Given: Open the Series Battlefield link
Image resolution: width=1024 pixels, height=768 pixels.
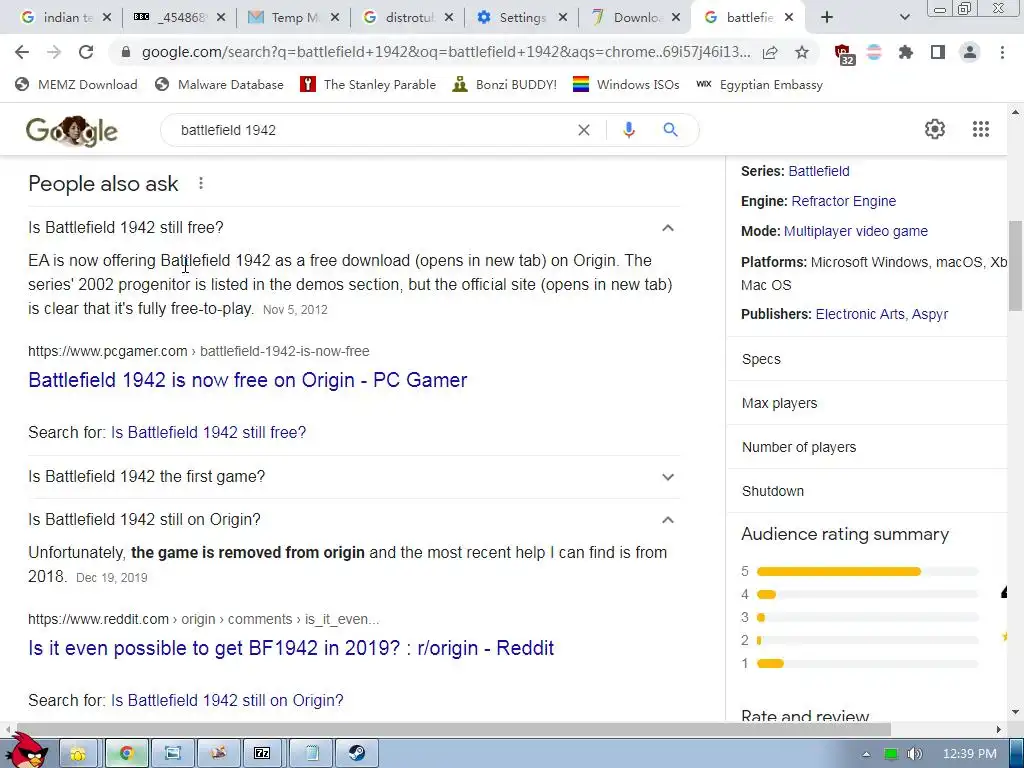Looking at the screenshot, I should 819,171.
